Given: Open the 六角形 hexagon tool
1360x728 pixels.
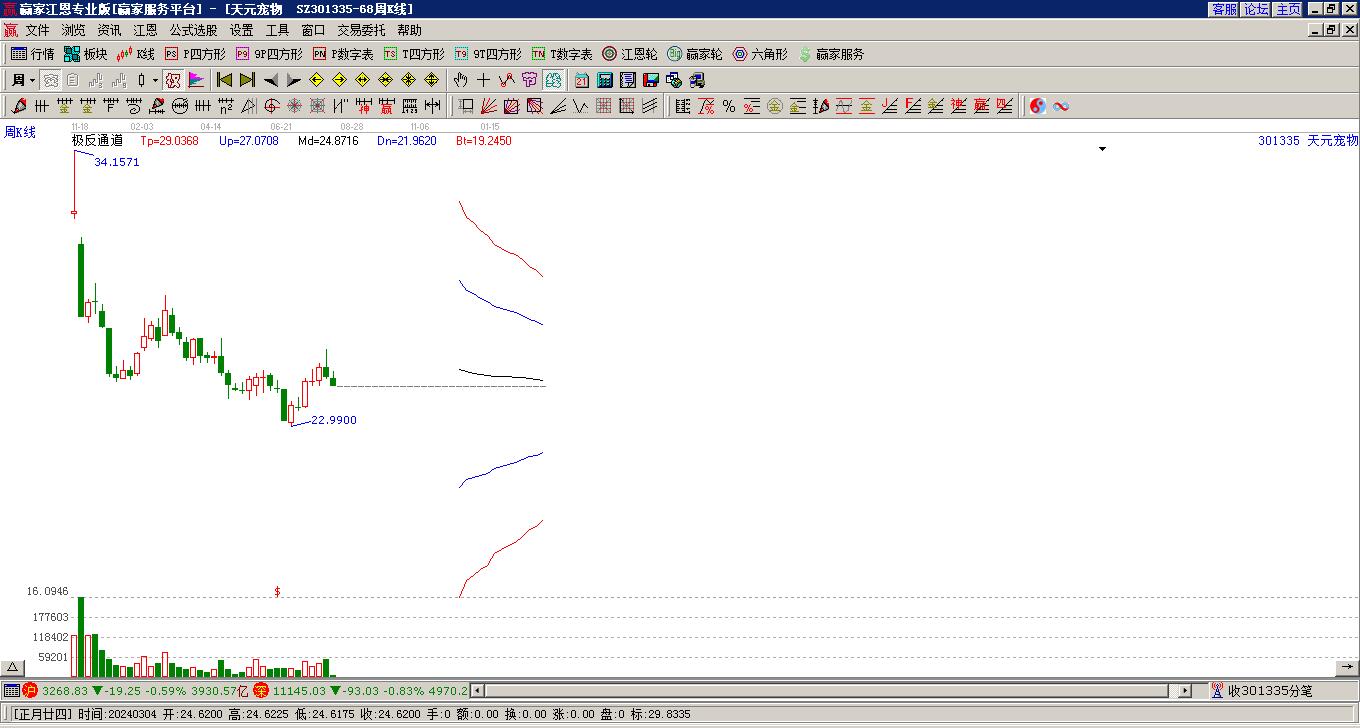Looking at the screenshot, I should (x=760, y=54).
